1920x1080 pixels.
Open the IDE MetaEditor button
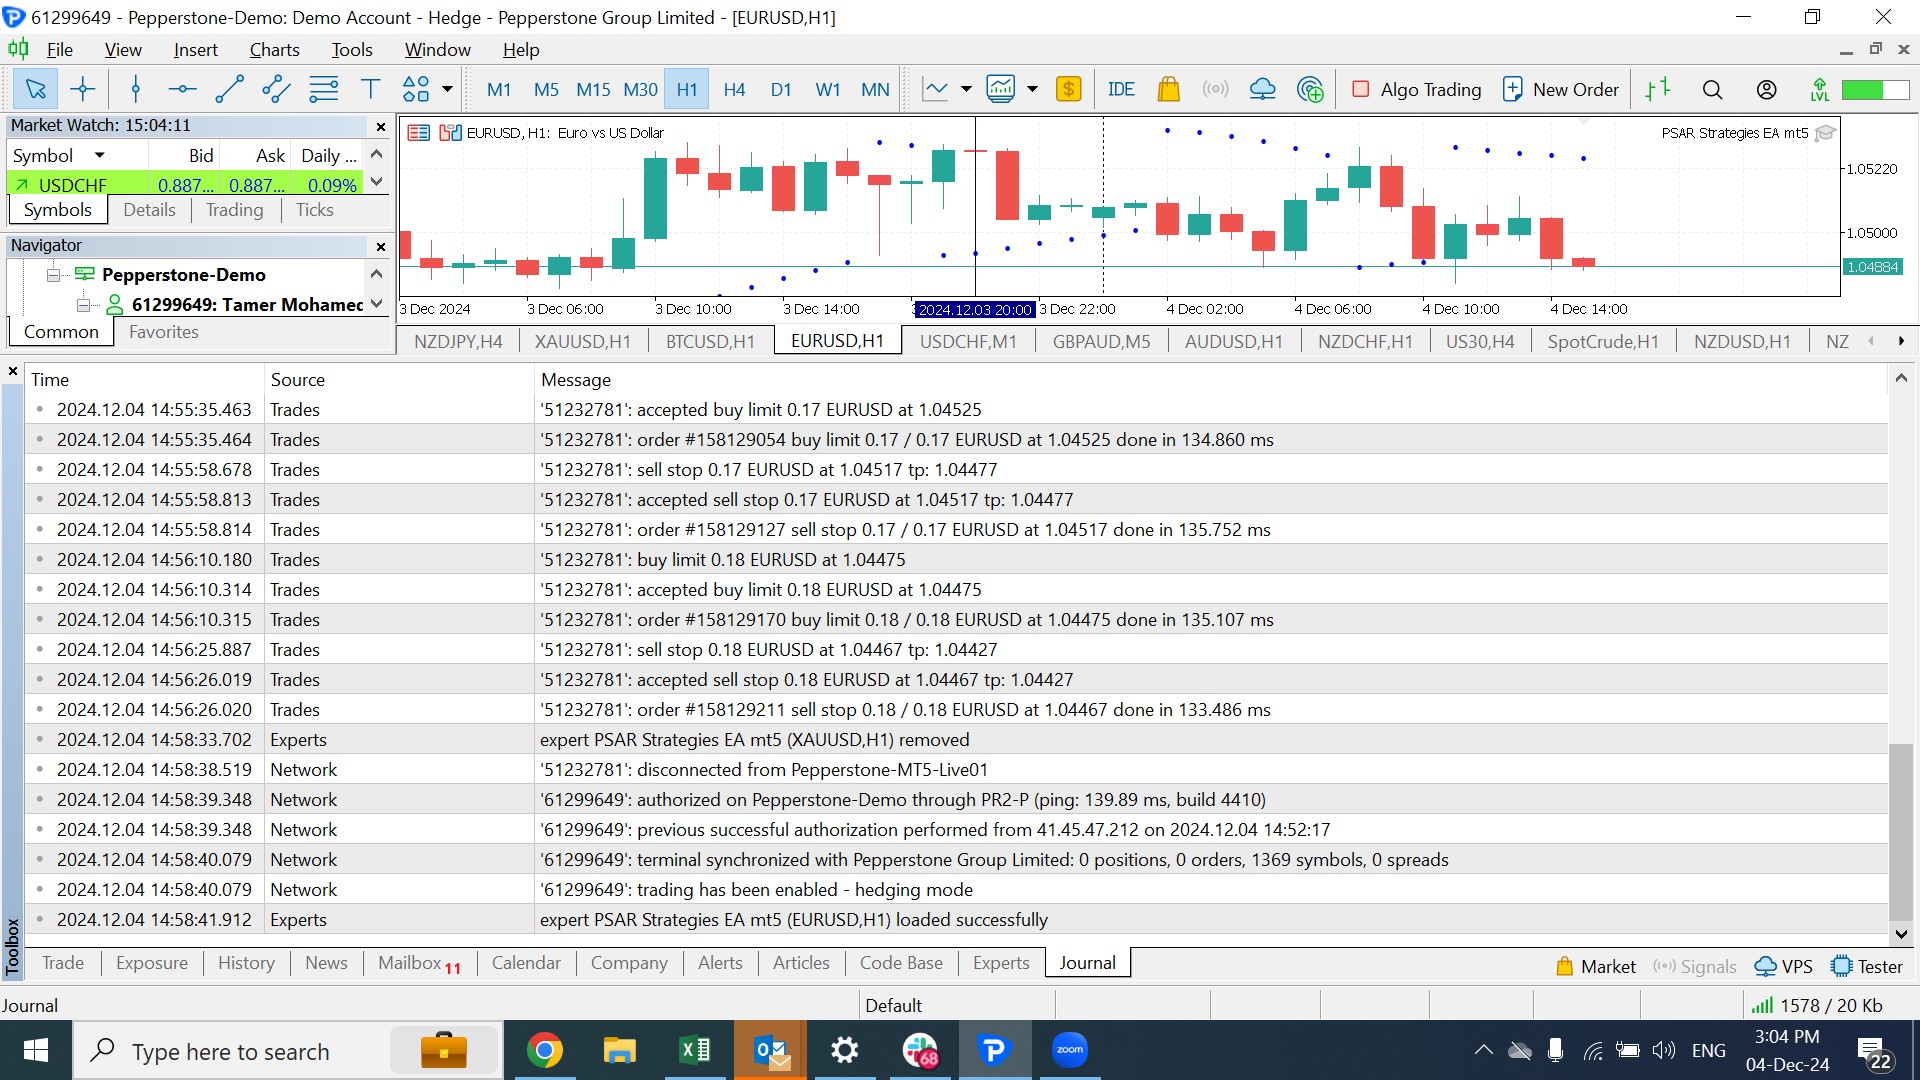pyautogui.click(x=1121, y=90)
